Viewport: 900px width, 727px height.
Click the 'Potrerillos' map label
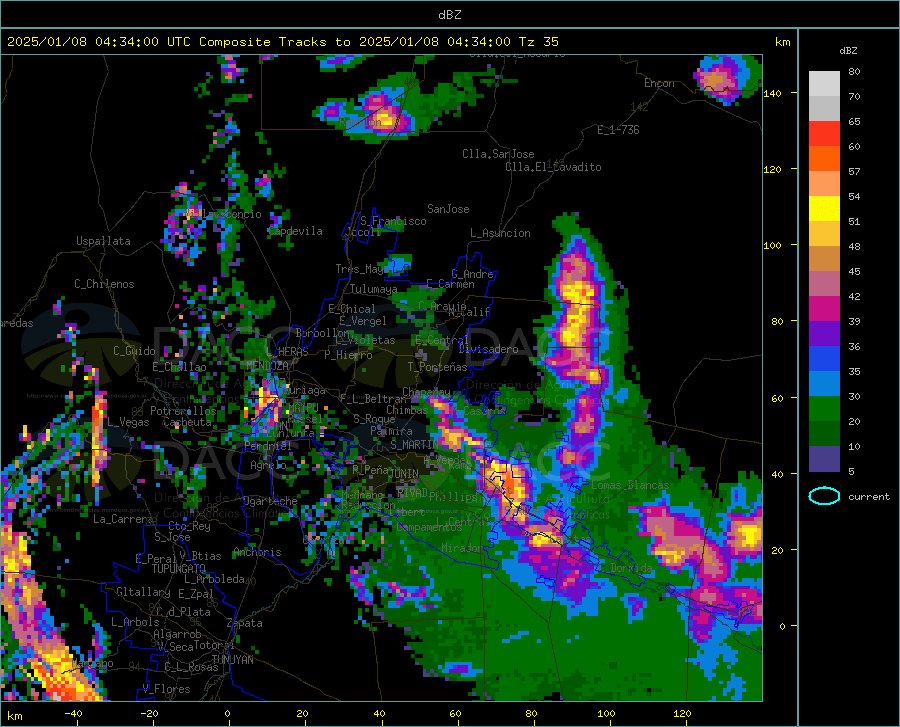[183, 411]
